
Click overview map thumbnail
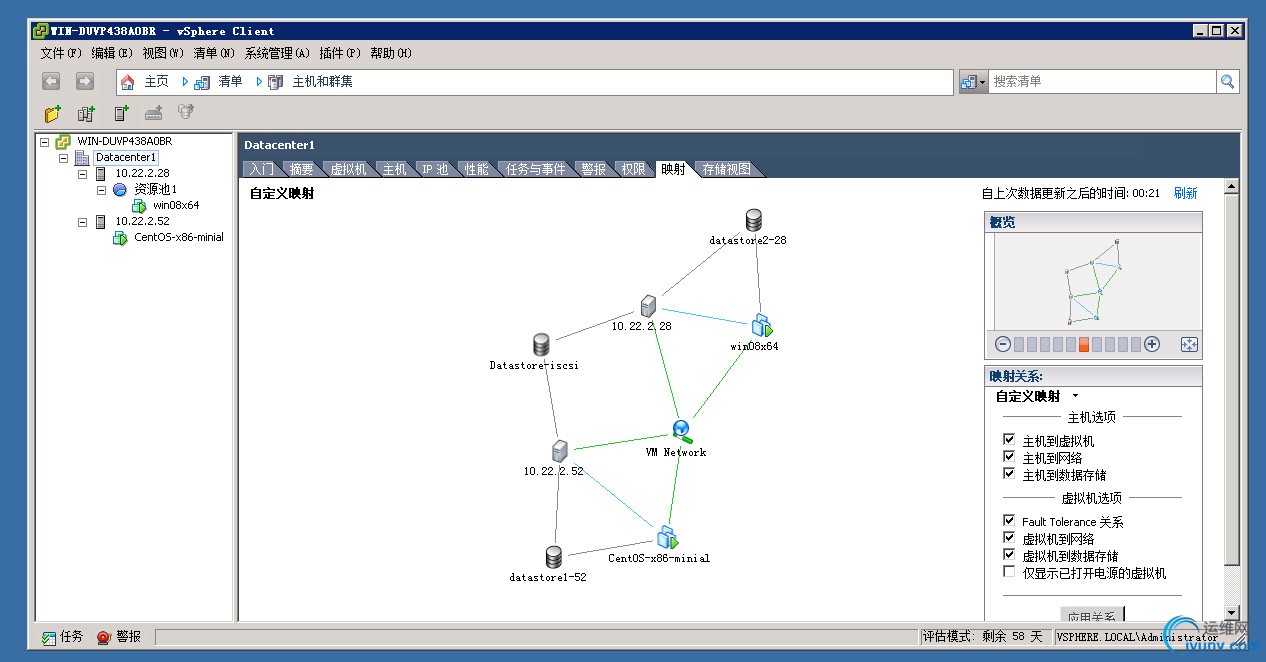1096,281
